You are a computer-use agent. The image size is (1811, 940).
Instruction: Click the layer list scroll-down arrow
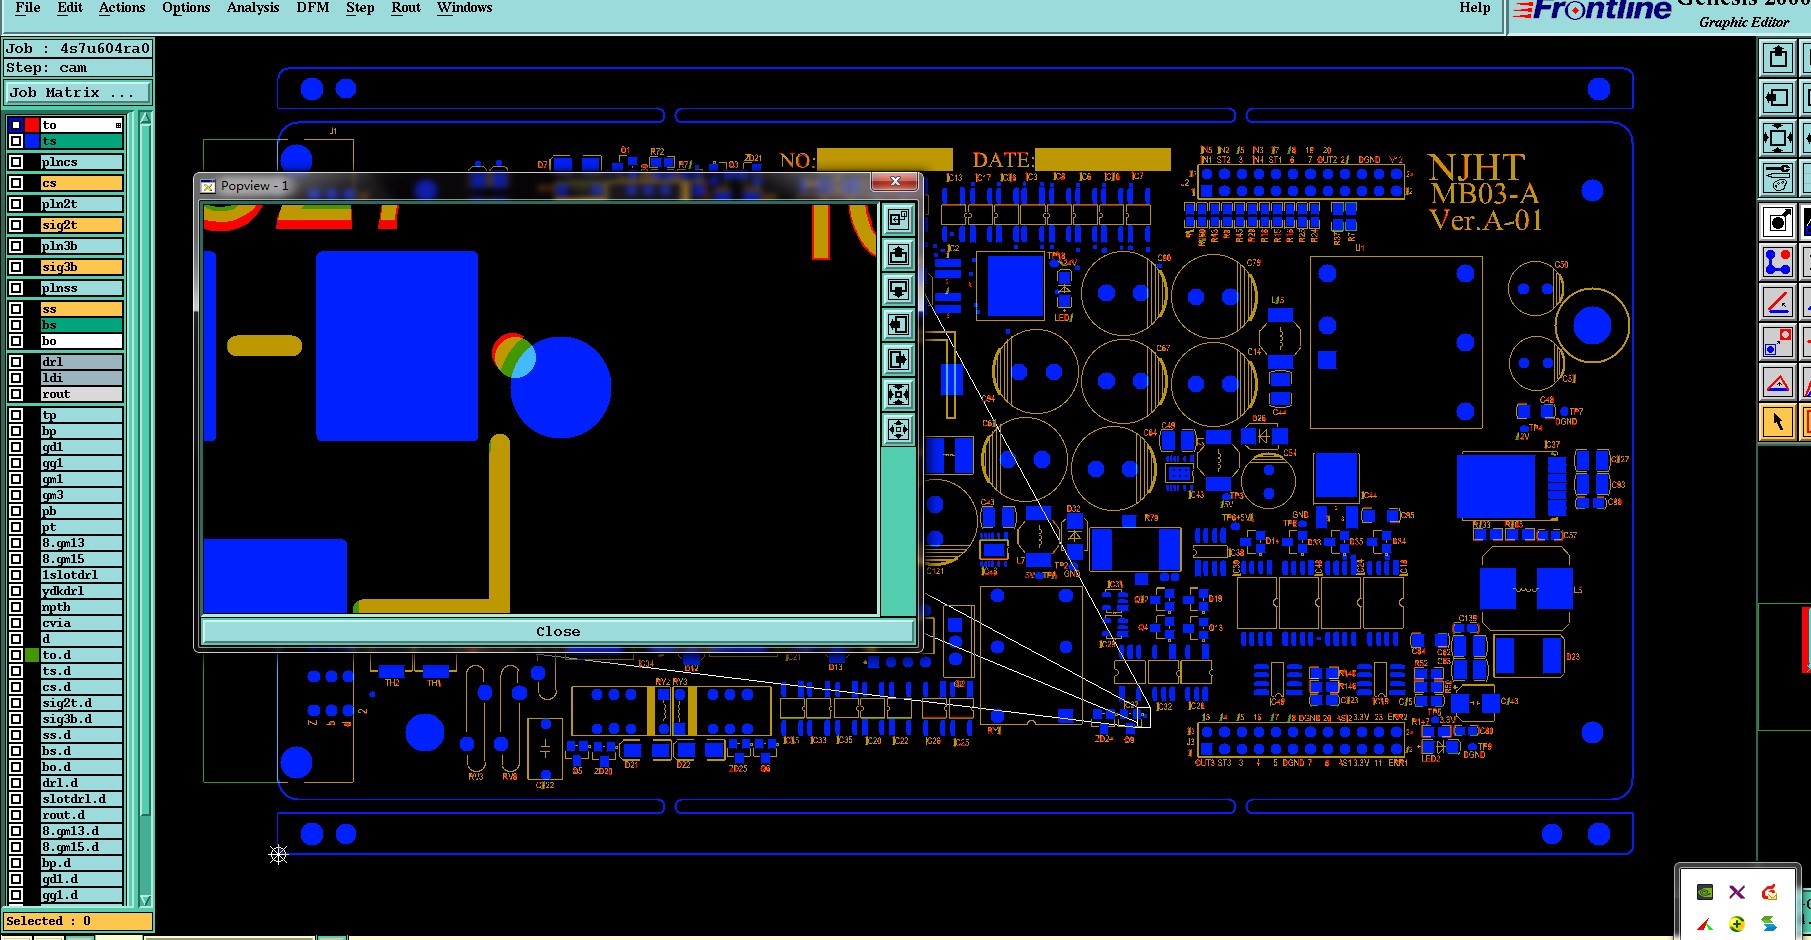(x=146, y=900)
